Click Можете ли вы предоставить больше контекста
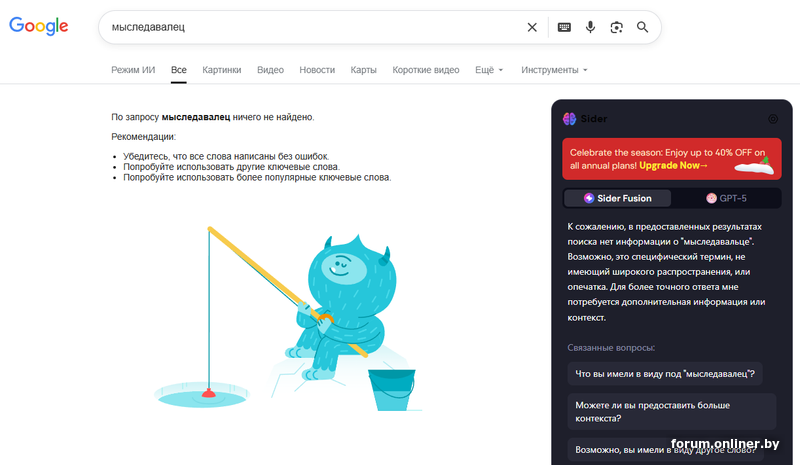 [x=671, y=411]
